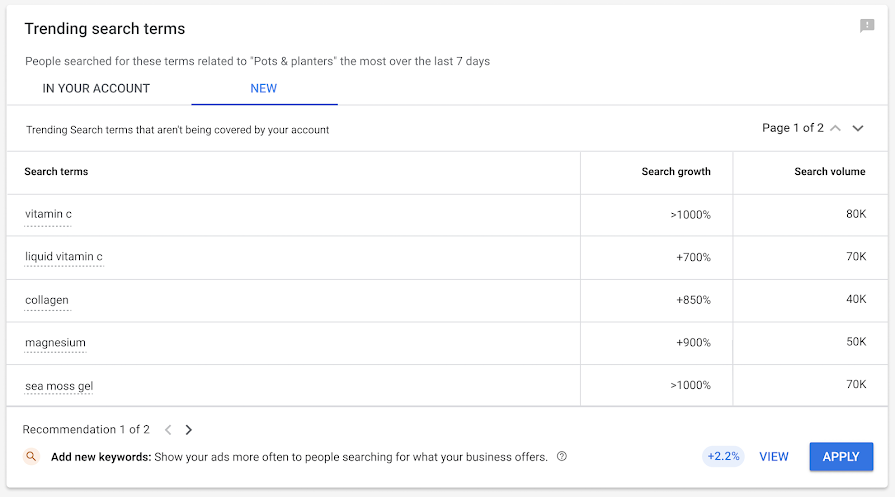The width and height of the screenshot is (895, 497).
Task: Click the vitamin c search term
Action: (x=48, y=214)
